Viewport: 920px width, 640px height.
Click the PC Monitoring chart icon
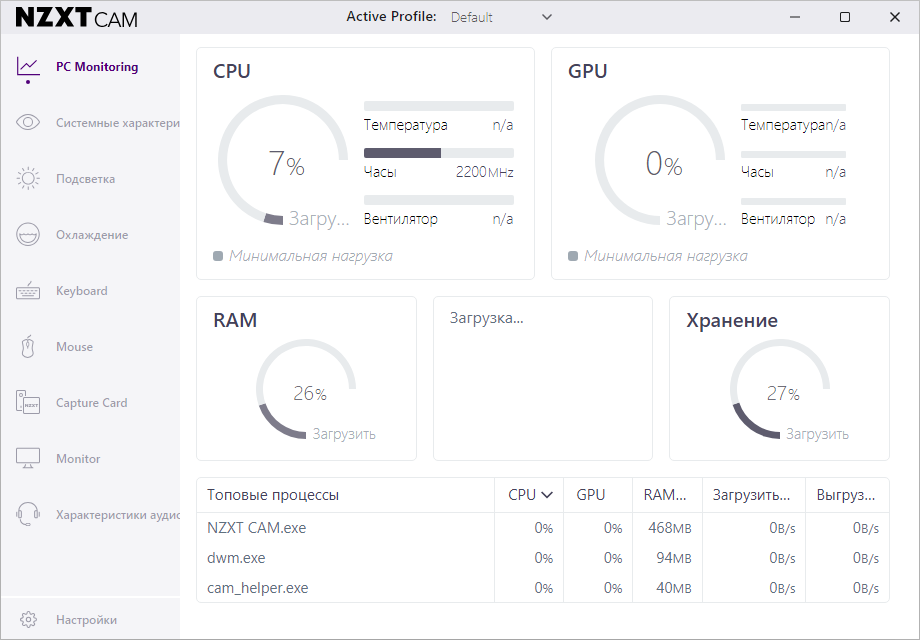(28, 67)
